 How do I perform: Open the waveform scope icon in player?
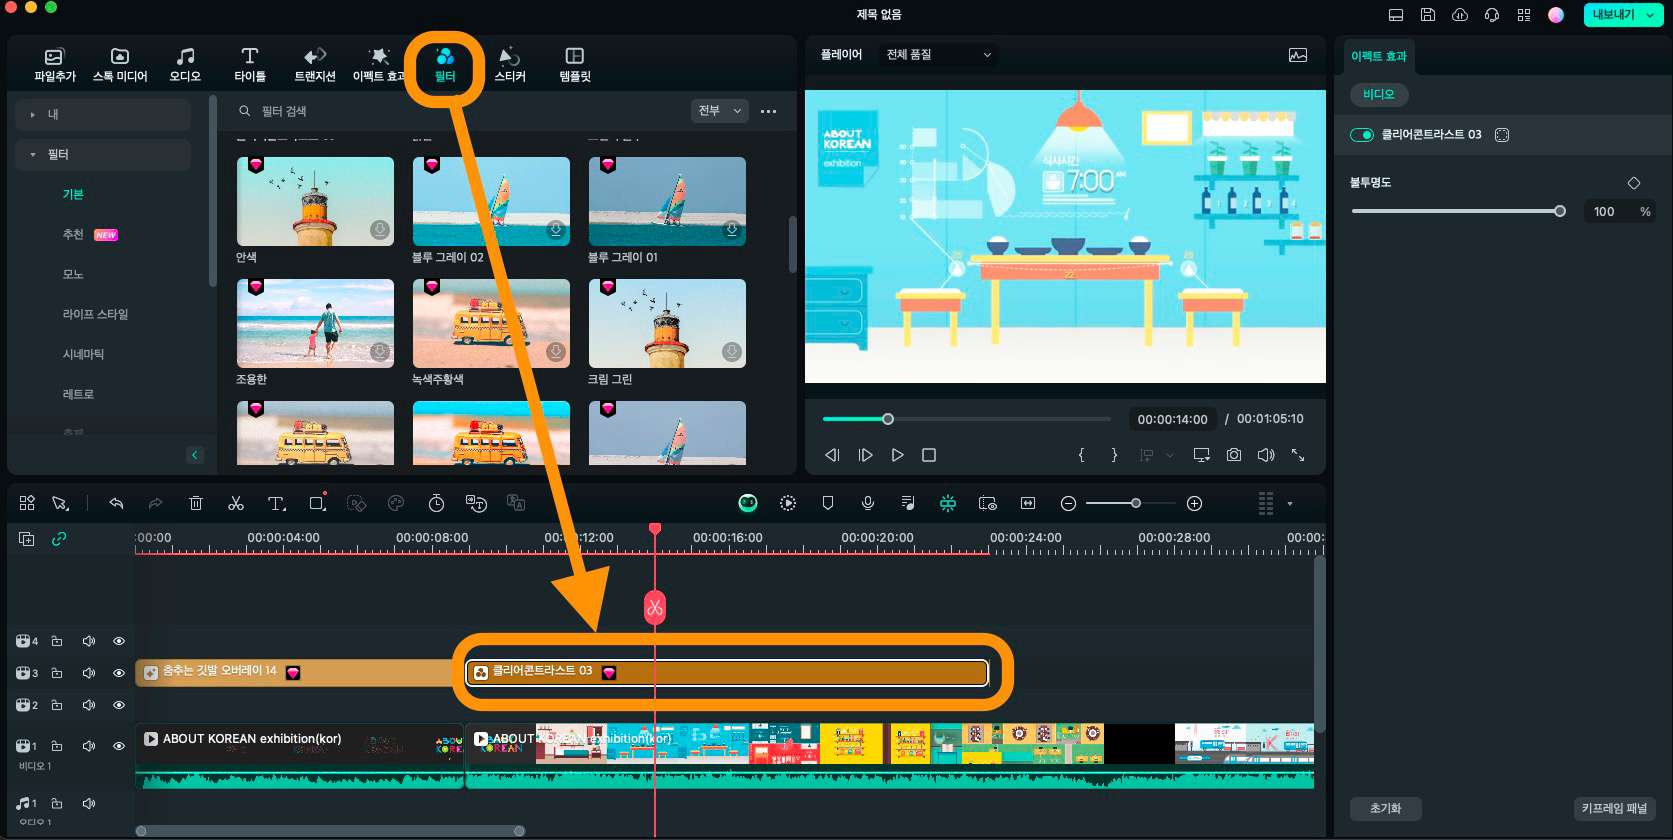pyautogui.click(x=1298, y=55)
